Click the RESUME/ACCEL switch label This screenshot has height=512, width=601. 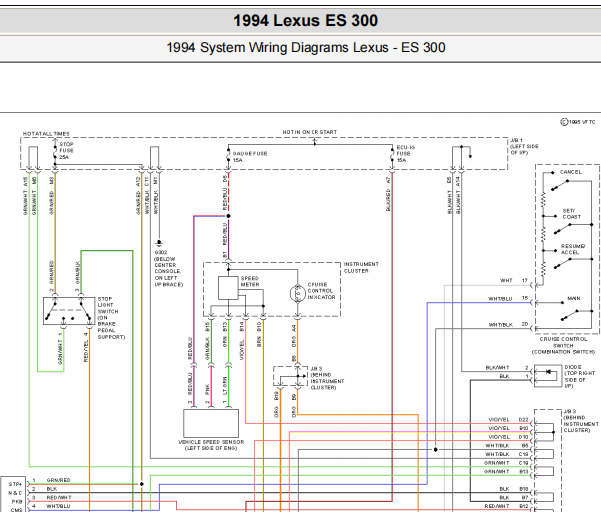pos(573,249)
